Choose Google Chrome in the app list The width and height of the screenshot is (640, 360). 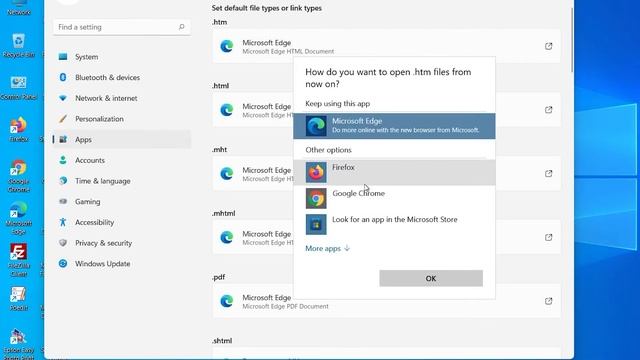point(394,198)
